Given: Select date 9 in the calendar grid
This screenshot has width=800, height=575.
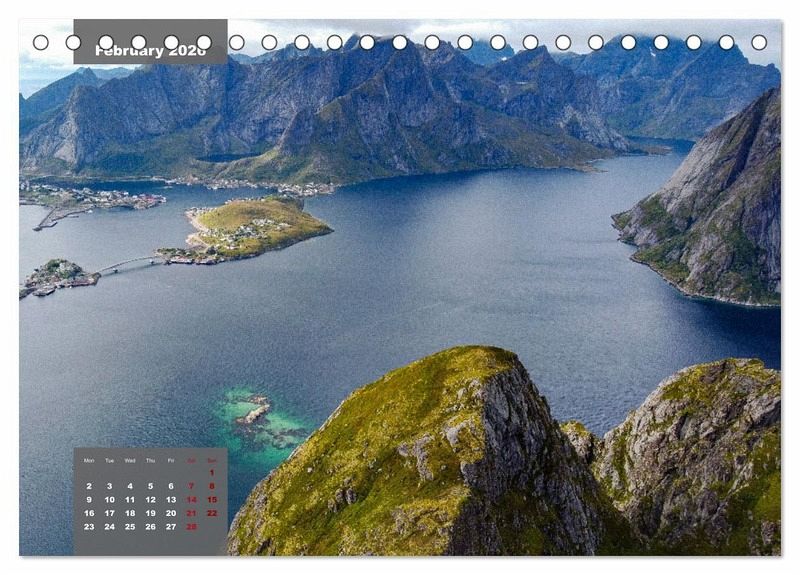Looking at the screenshot, I should coord(89,499).
